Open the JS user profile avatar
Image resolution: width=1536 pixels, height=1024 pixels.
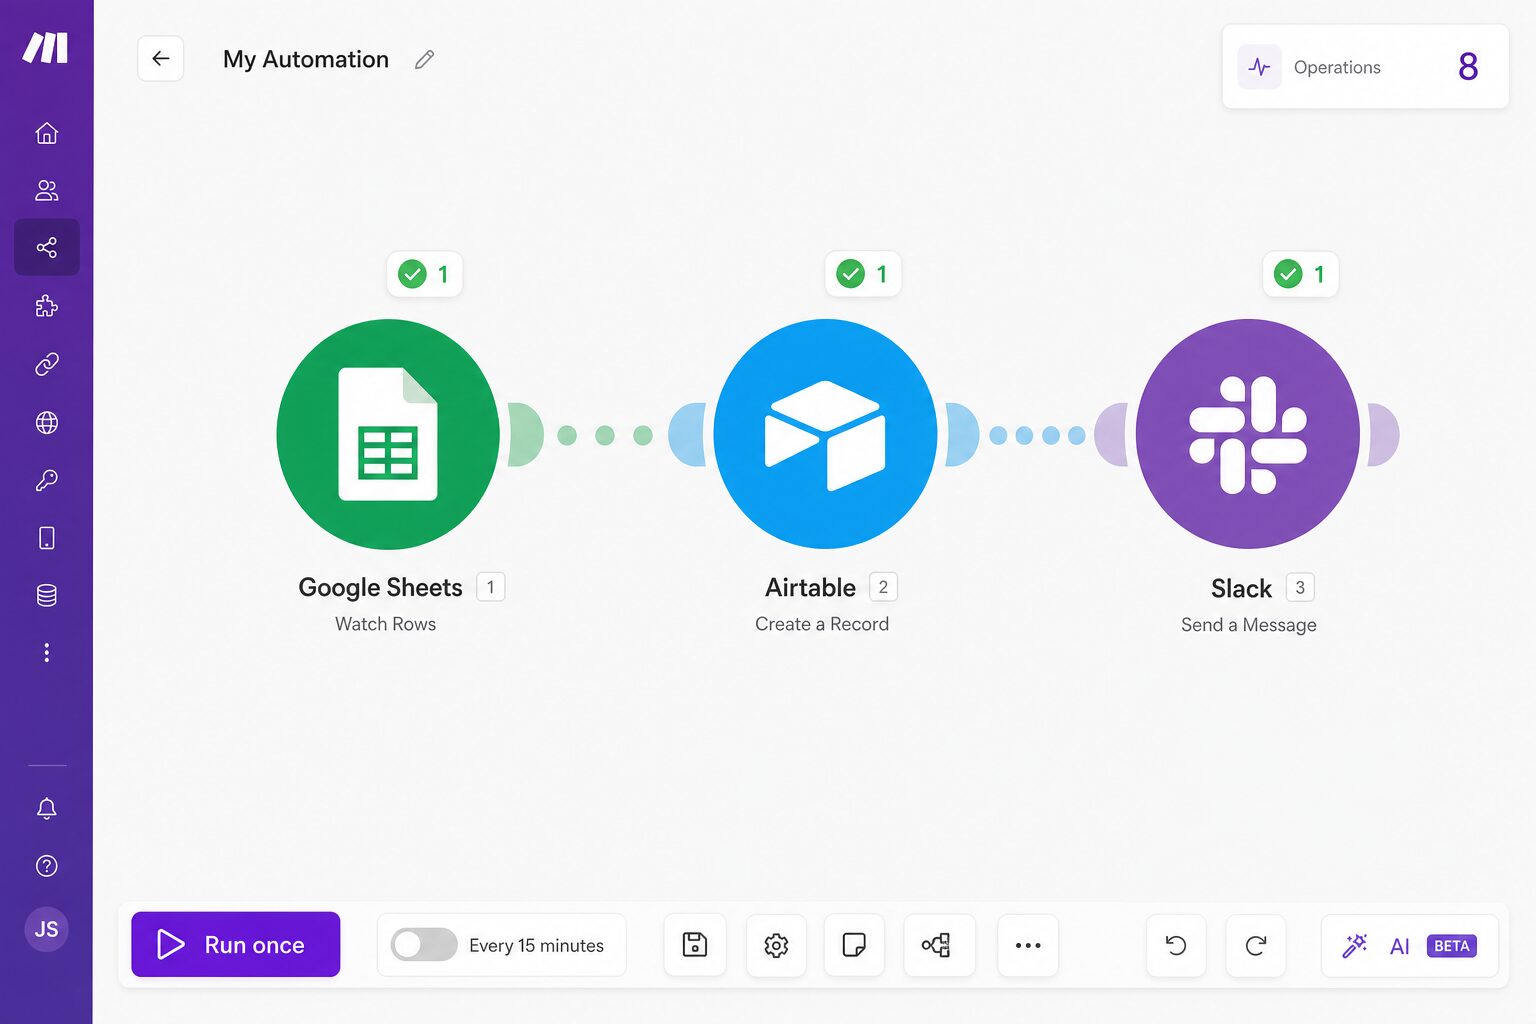(46, 929)
